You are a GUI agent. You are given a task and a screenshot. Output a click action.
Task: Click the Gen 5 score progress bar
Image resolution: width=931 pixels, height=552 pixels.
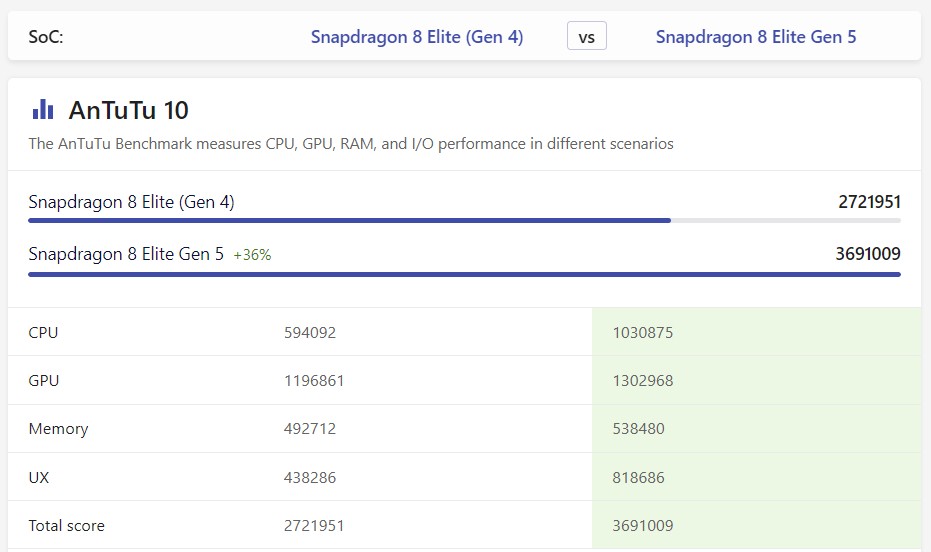tap(464, 274)
